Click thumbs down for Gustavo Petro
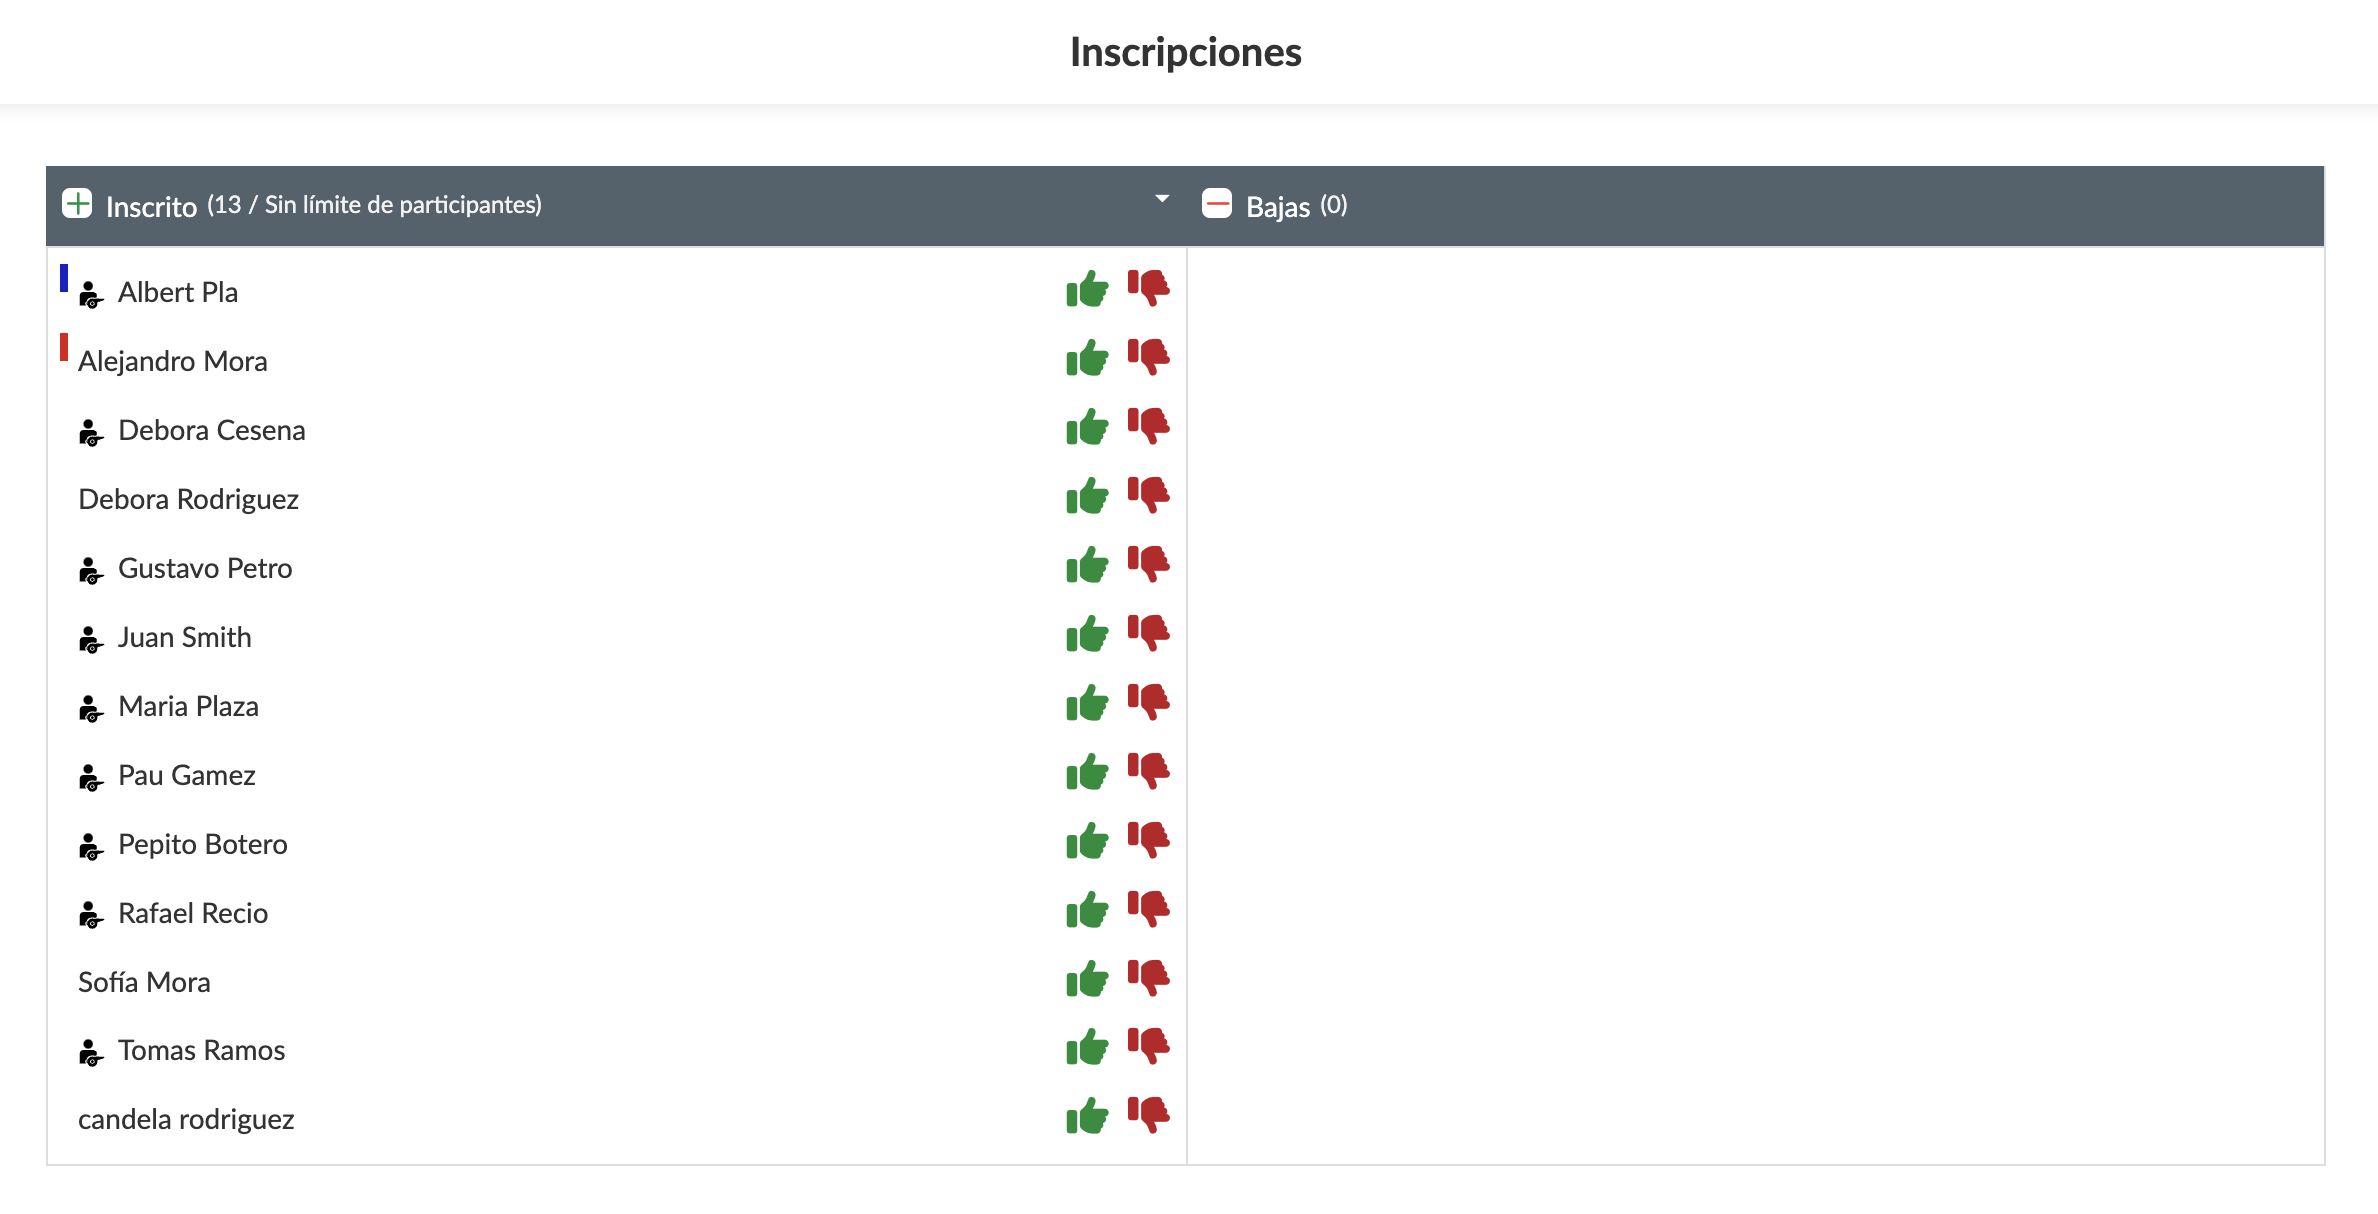The image size is (2378, 1214). click(x=1148, y=564)
